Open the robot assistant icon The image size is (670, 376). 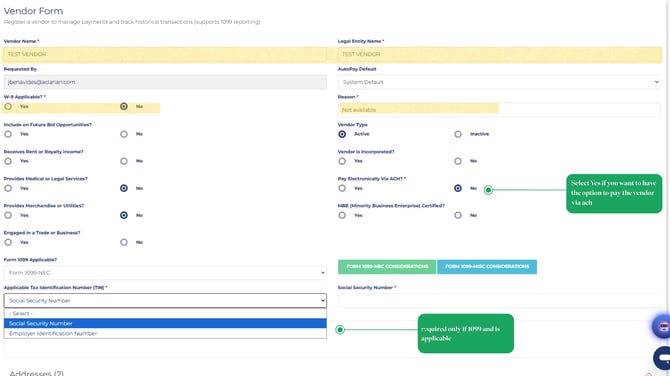[661, 327]
